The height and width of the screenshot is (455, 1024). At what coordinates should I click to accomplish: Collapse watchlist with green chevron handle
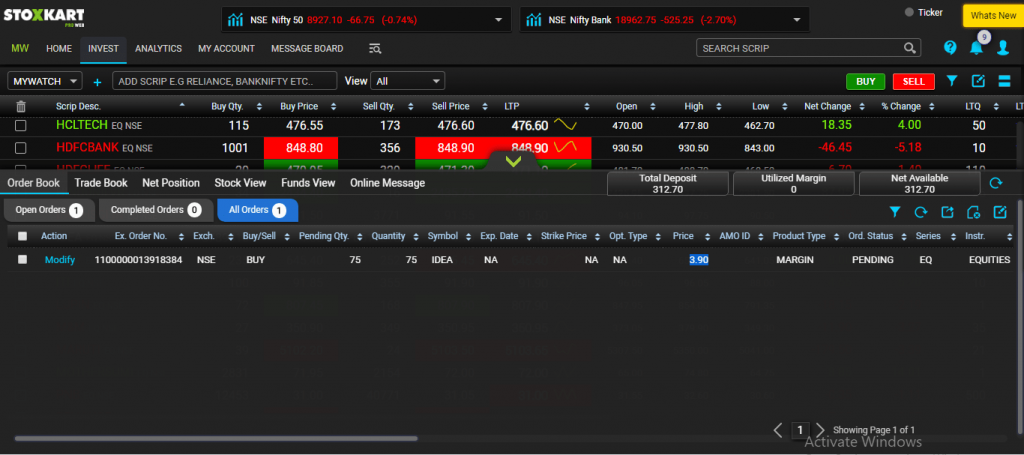513,161
